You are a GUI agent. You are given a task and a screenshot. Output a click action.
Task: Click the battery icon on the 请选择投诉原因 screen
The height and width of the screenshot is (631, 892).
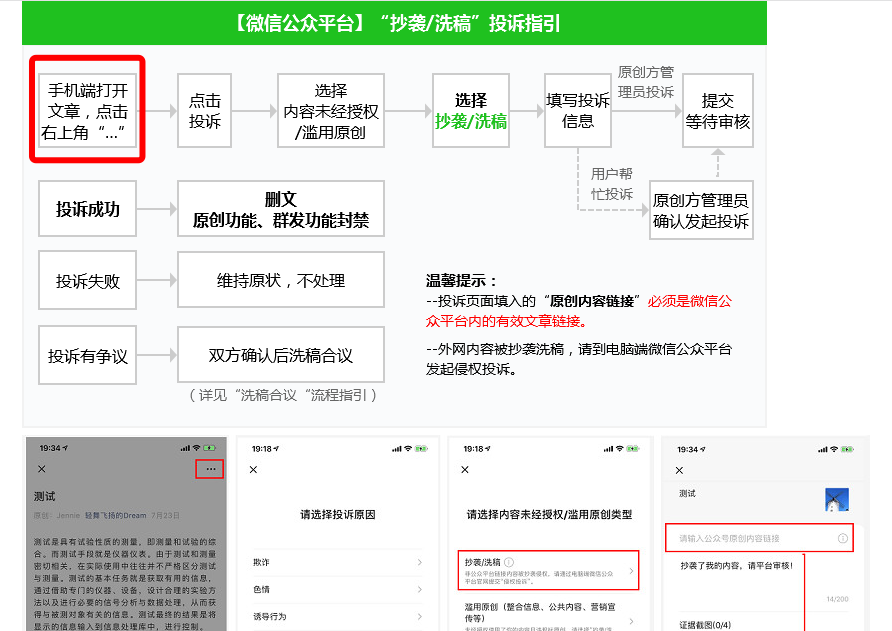(421, 449)
